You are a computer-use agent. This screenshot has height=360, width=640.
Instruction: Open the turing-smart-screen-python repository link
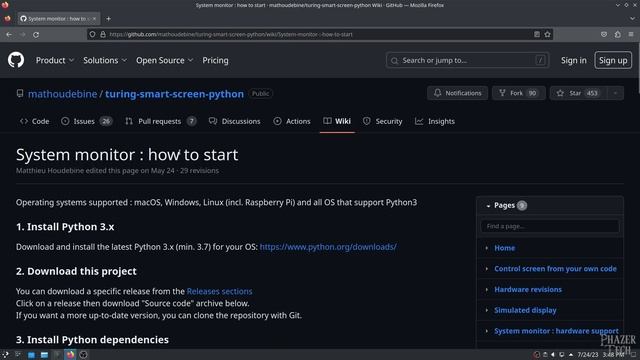[x=174, y=94]
